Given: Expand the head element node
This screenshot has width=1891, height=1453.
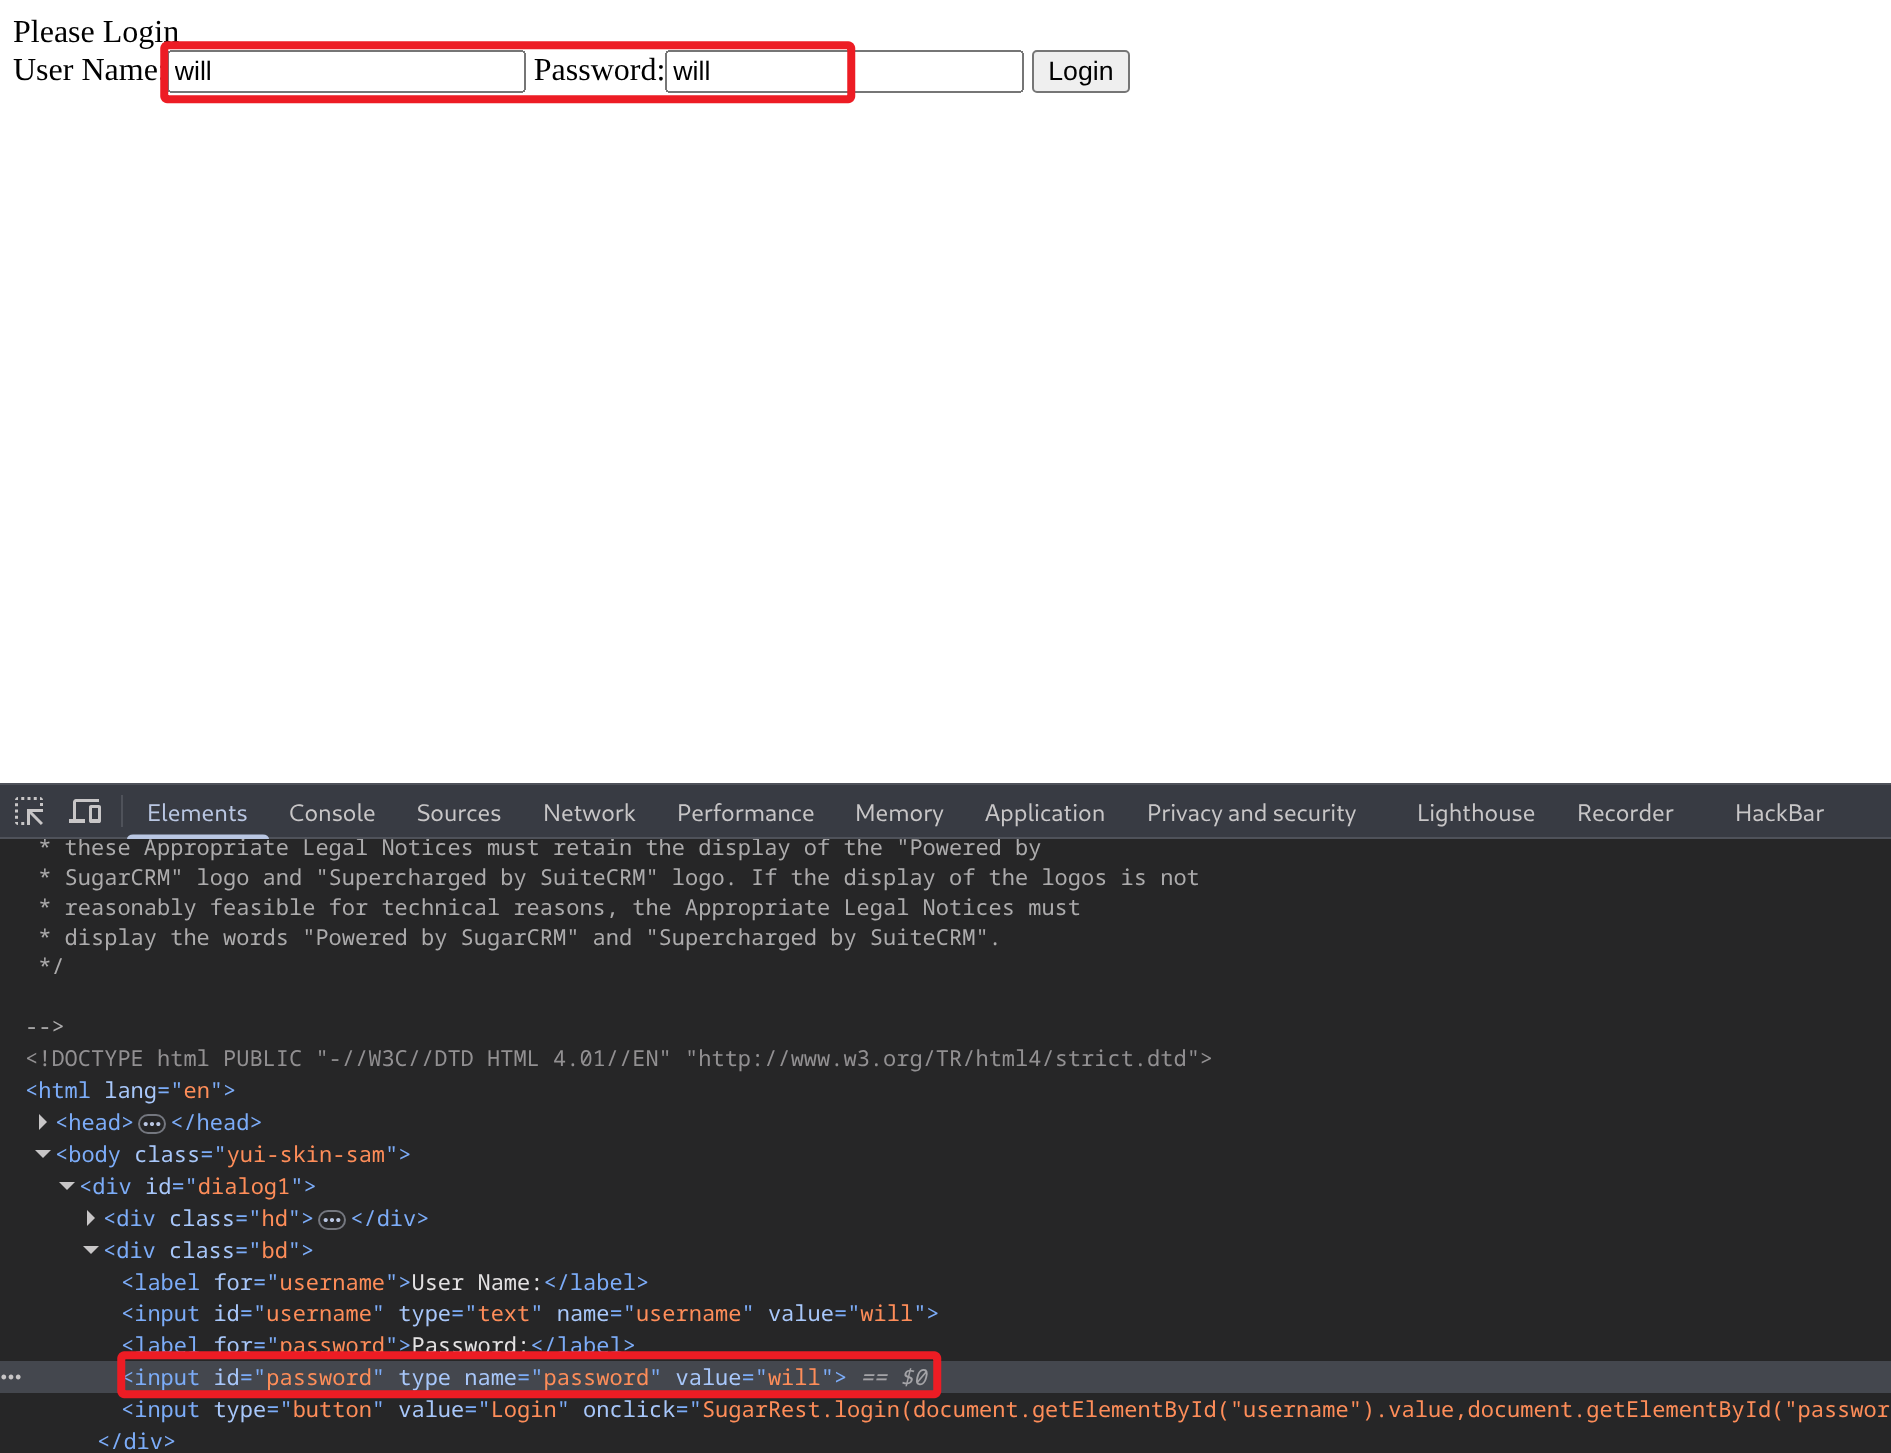Looking at the screenshot, I should point(42,1122).
